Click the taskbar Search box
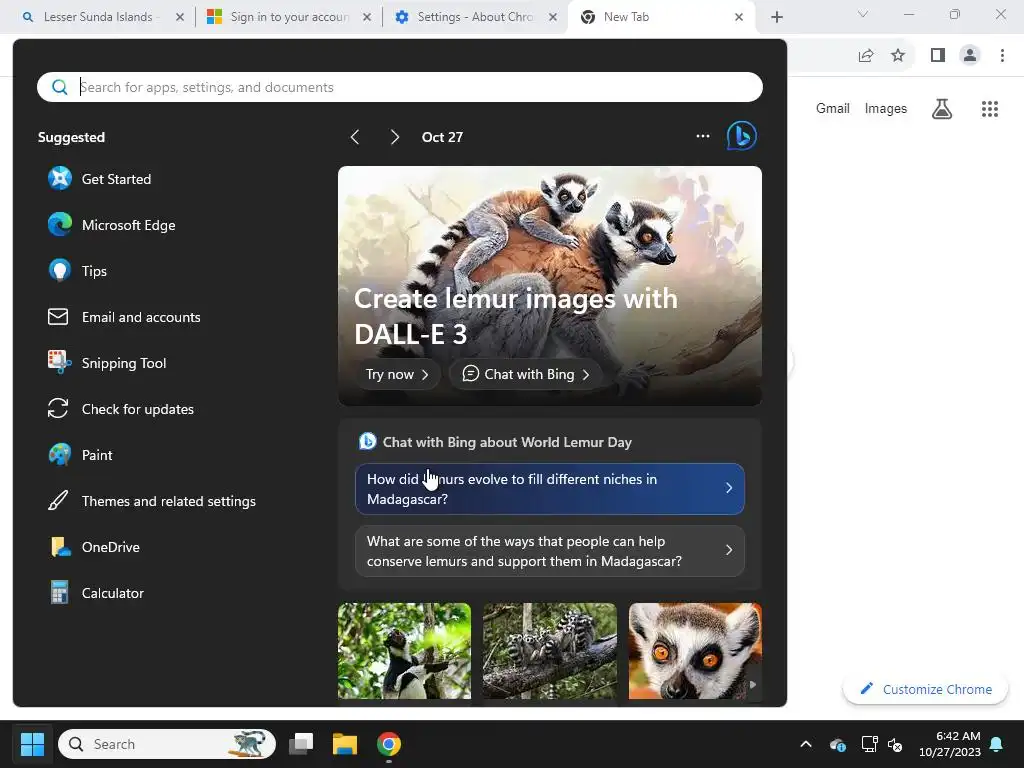 coord(167,744)
